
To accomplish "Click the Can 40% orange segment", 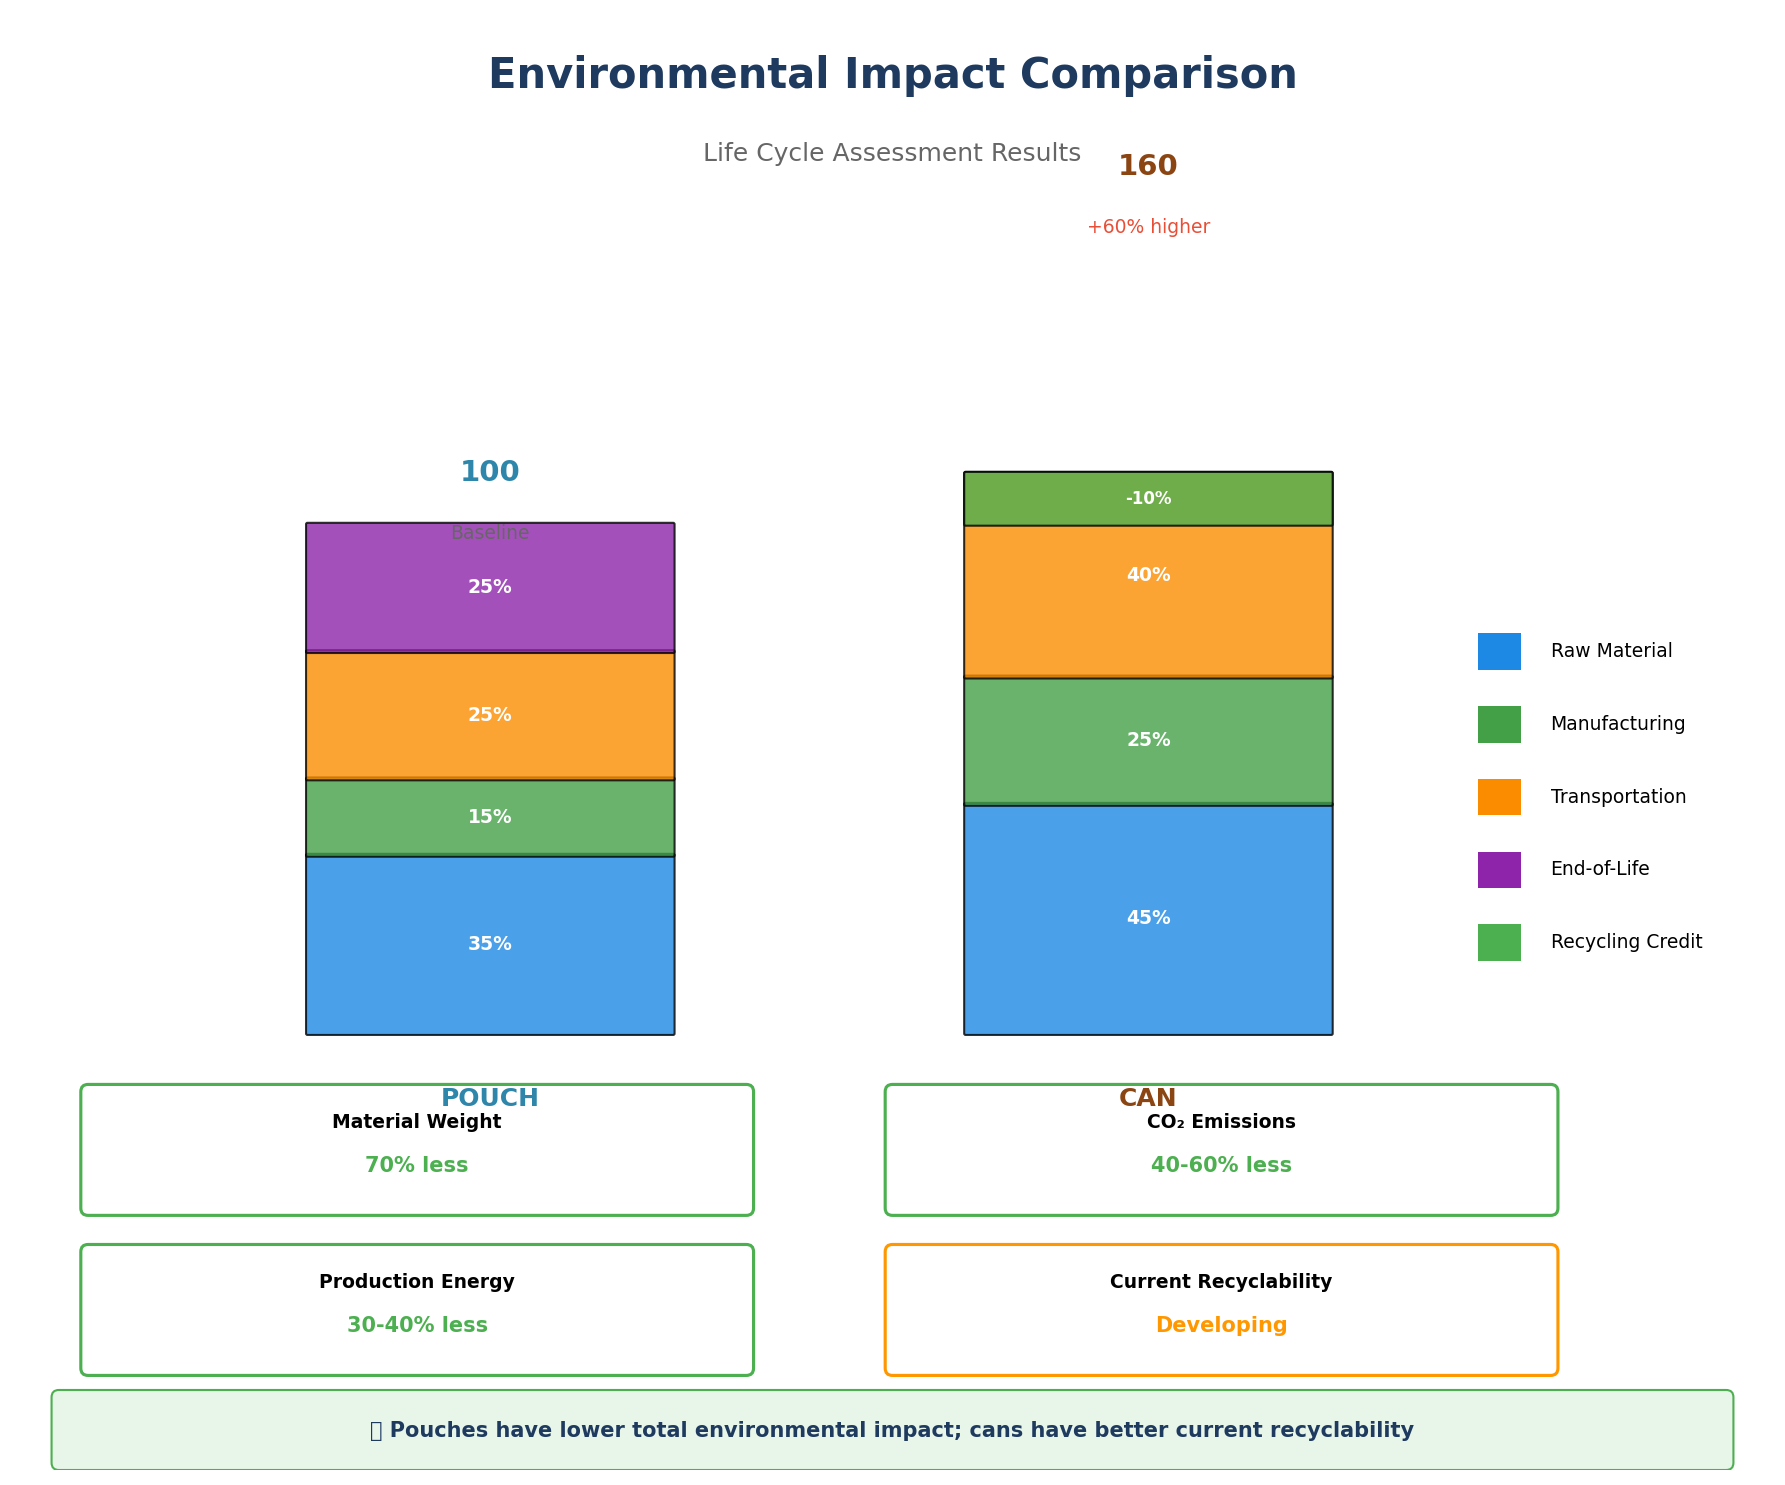I will click(1148, 600).
